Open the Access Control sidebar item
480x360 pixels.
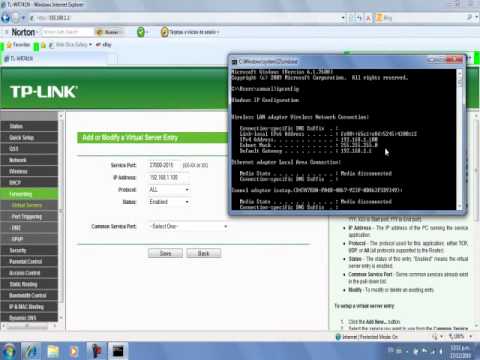tap(29, 273)
